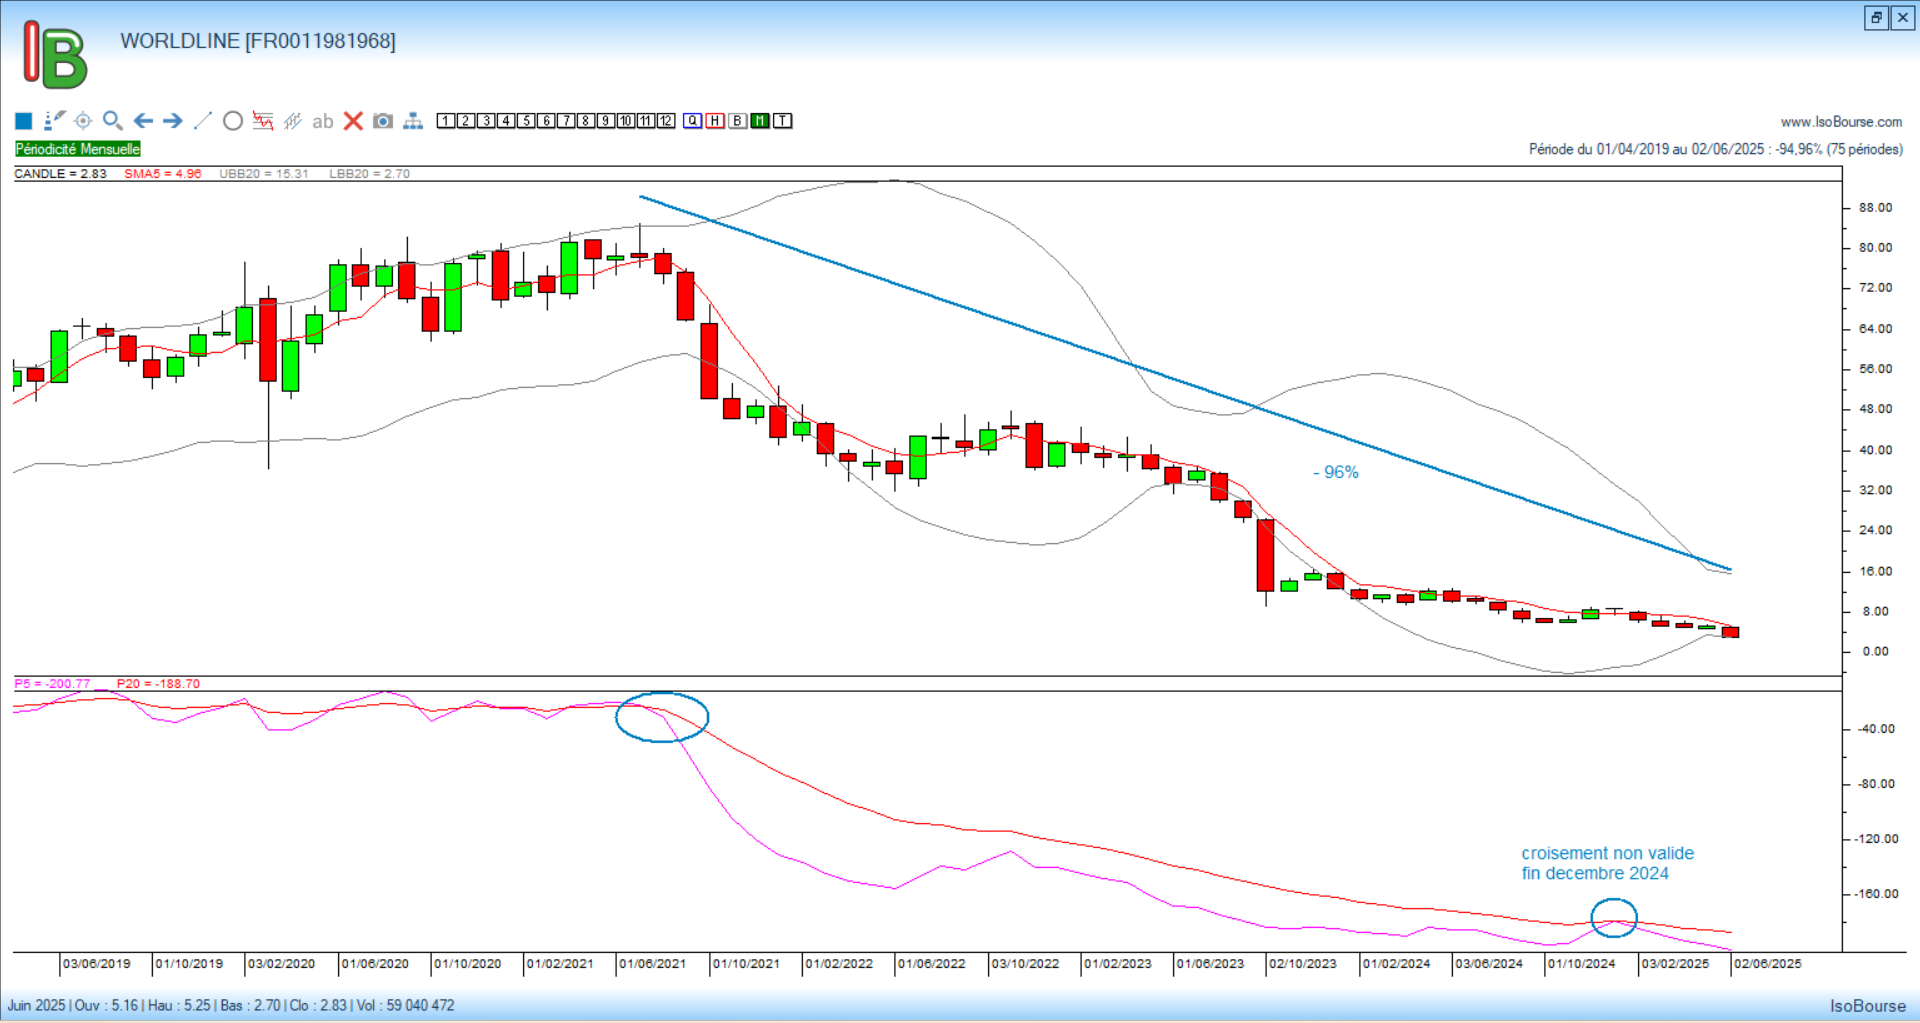Select period button 5
The width and height of the screenshot is (1920, 1023).
point(526,121)
